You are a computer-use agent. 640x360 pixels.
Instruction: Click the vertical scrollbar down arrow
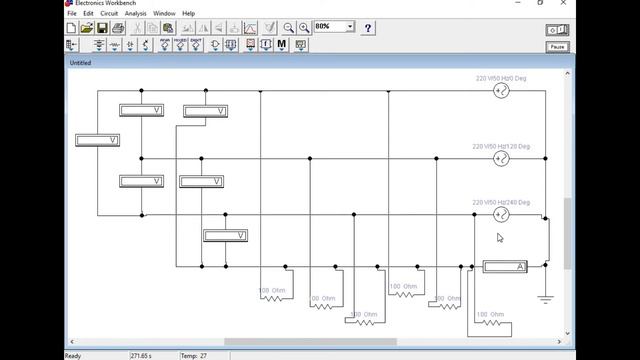(x=567, y=333)
